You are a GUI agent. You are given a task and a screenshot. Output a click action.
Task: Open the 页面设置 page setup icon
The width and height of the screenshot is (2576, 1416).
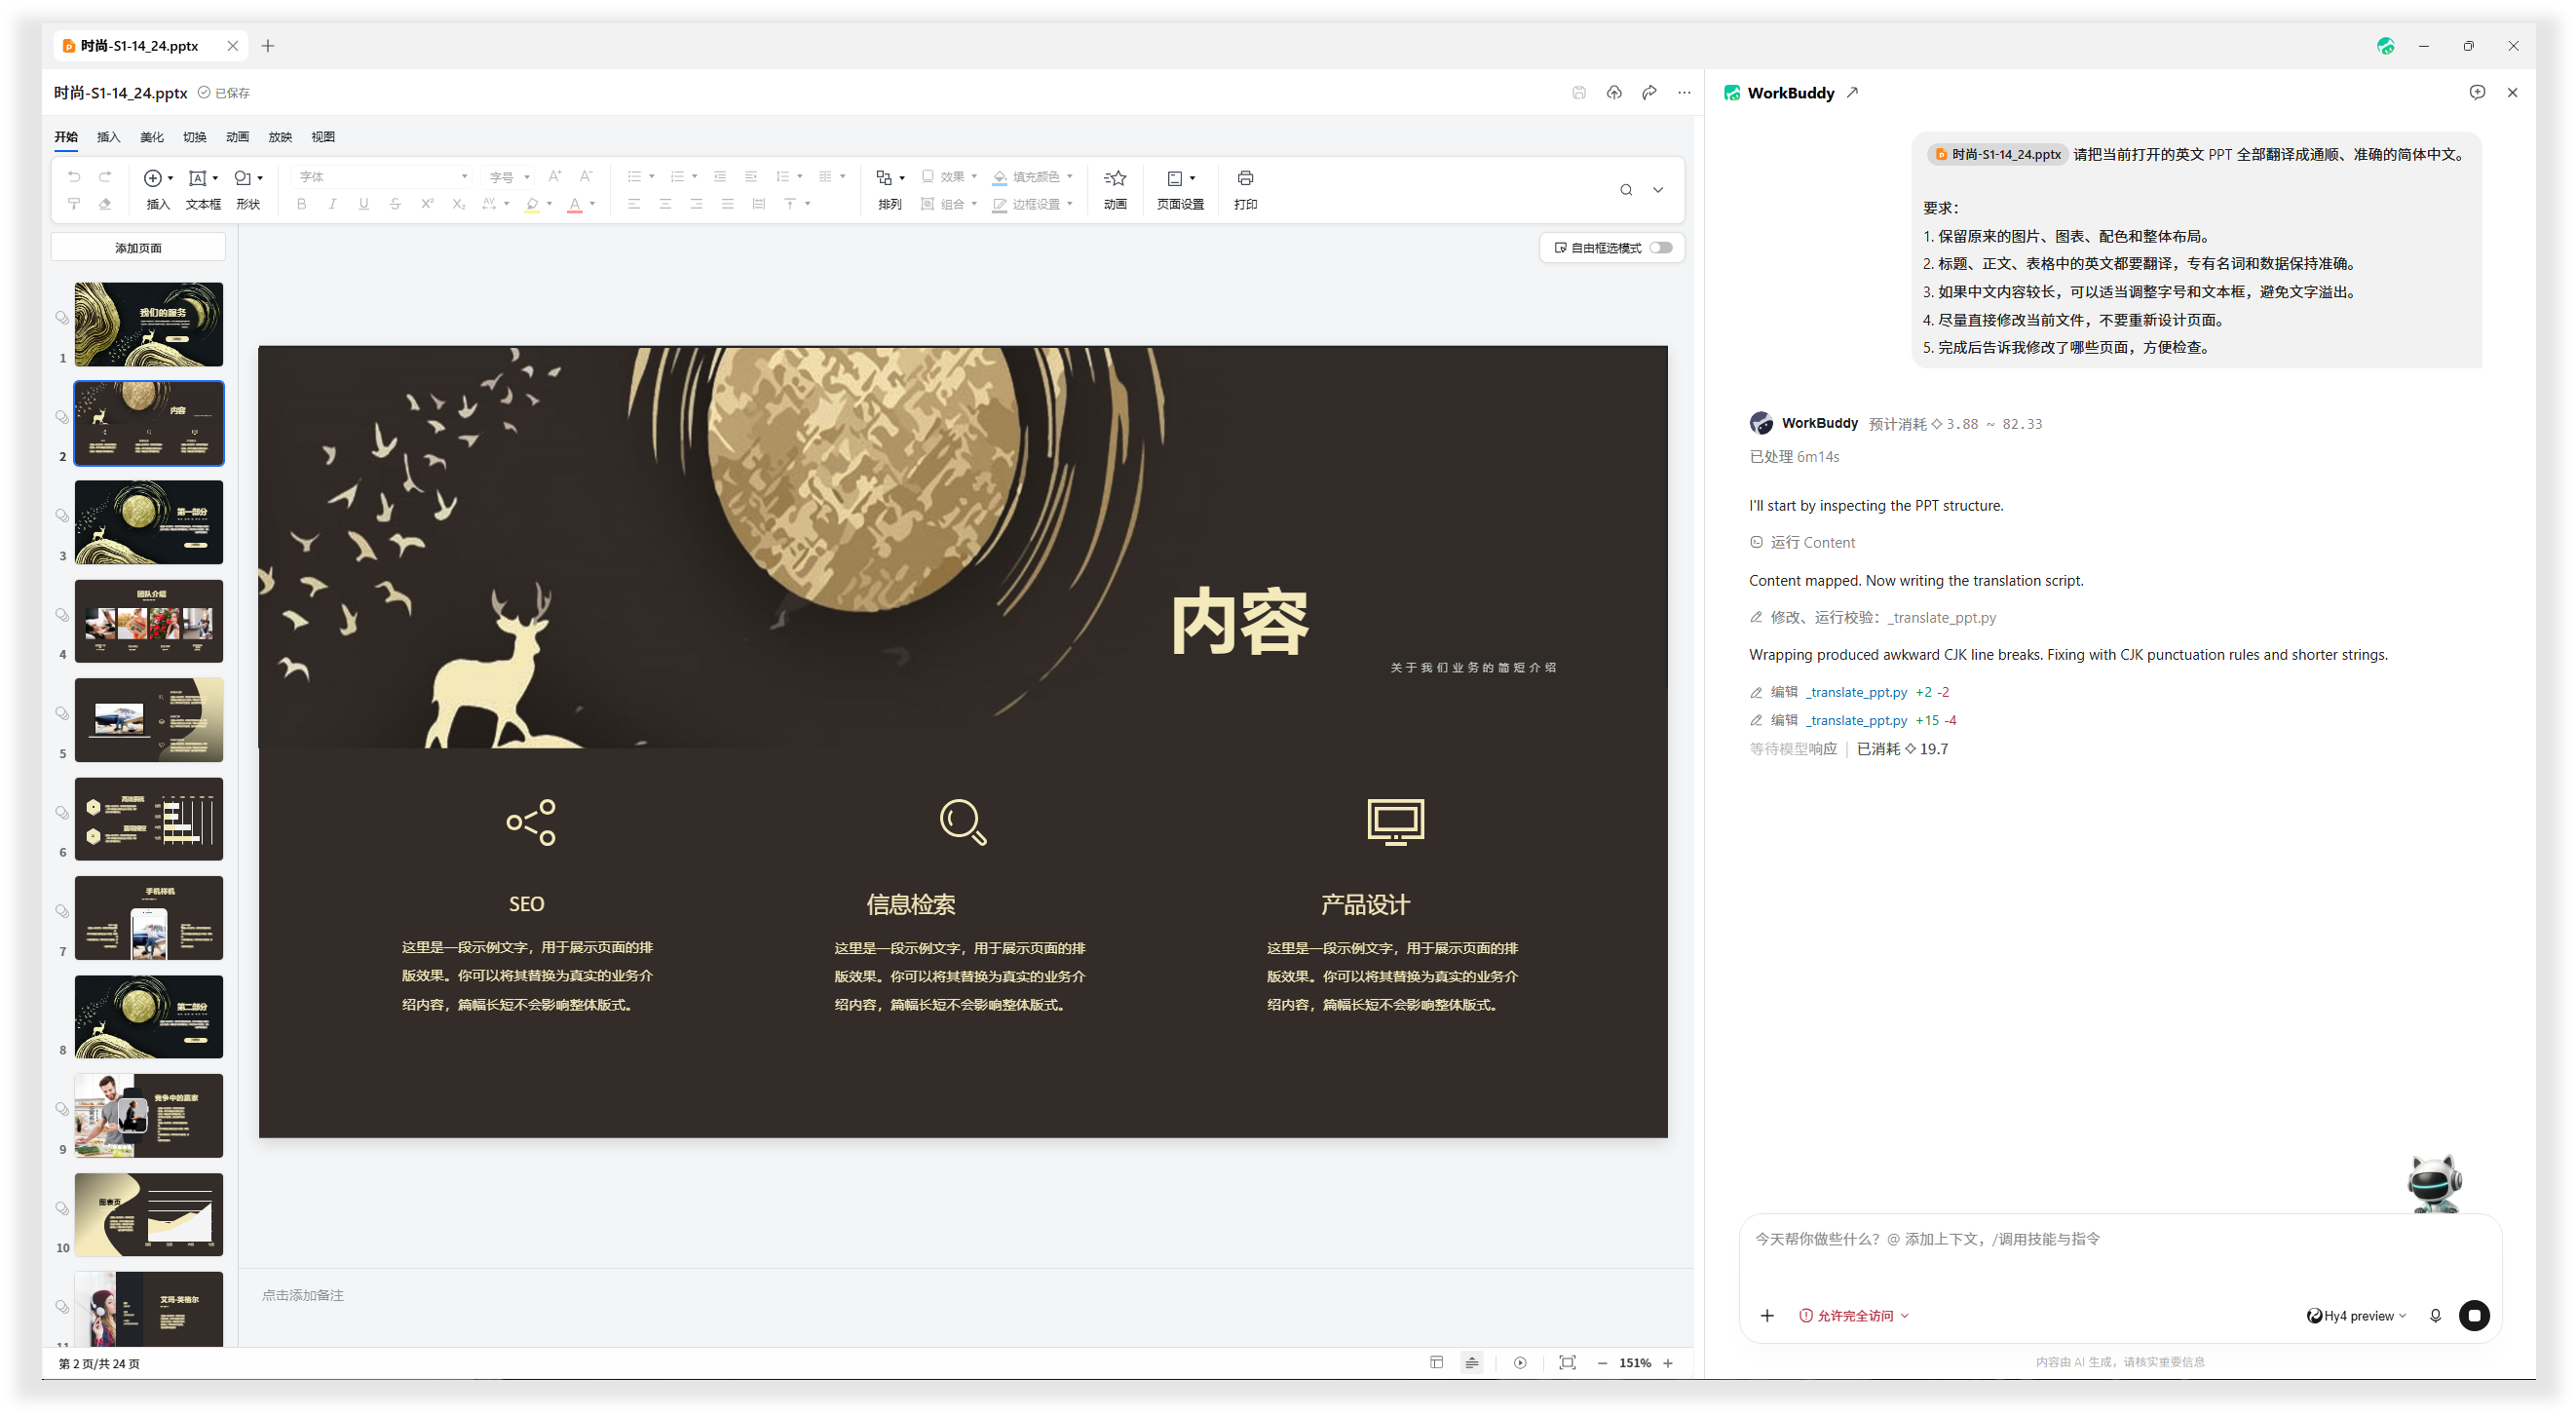[1175, 178]
